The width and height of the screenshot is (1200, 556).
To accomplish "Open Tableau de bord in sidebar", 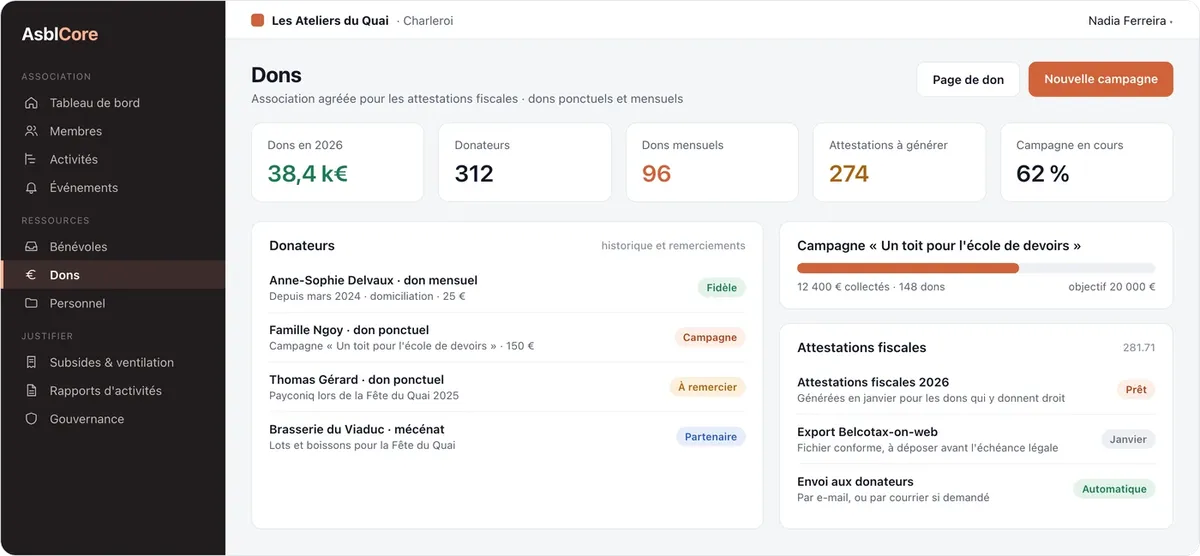I will [113, 103].
